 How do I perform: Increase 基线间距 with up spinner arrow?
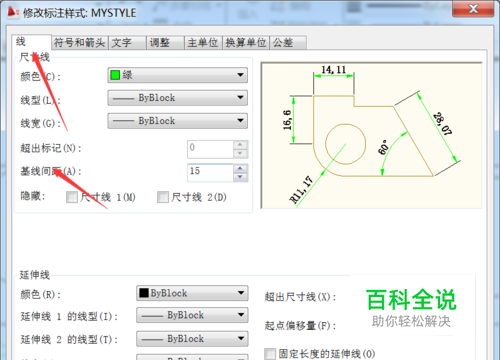[240, 168]
